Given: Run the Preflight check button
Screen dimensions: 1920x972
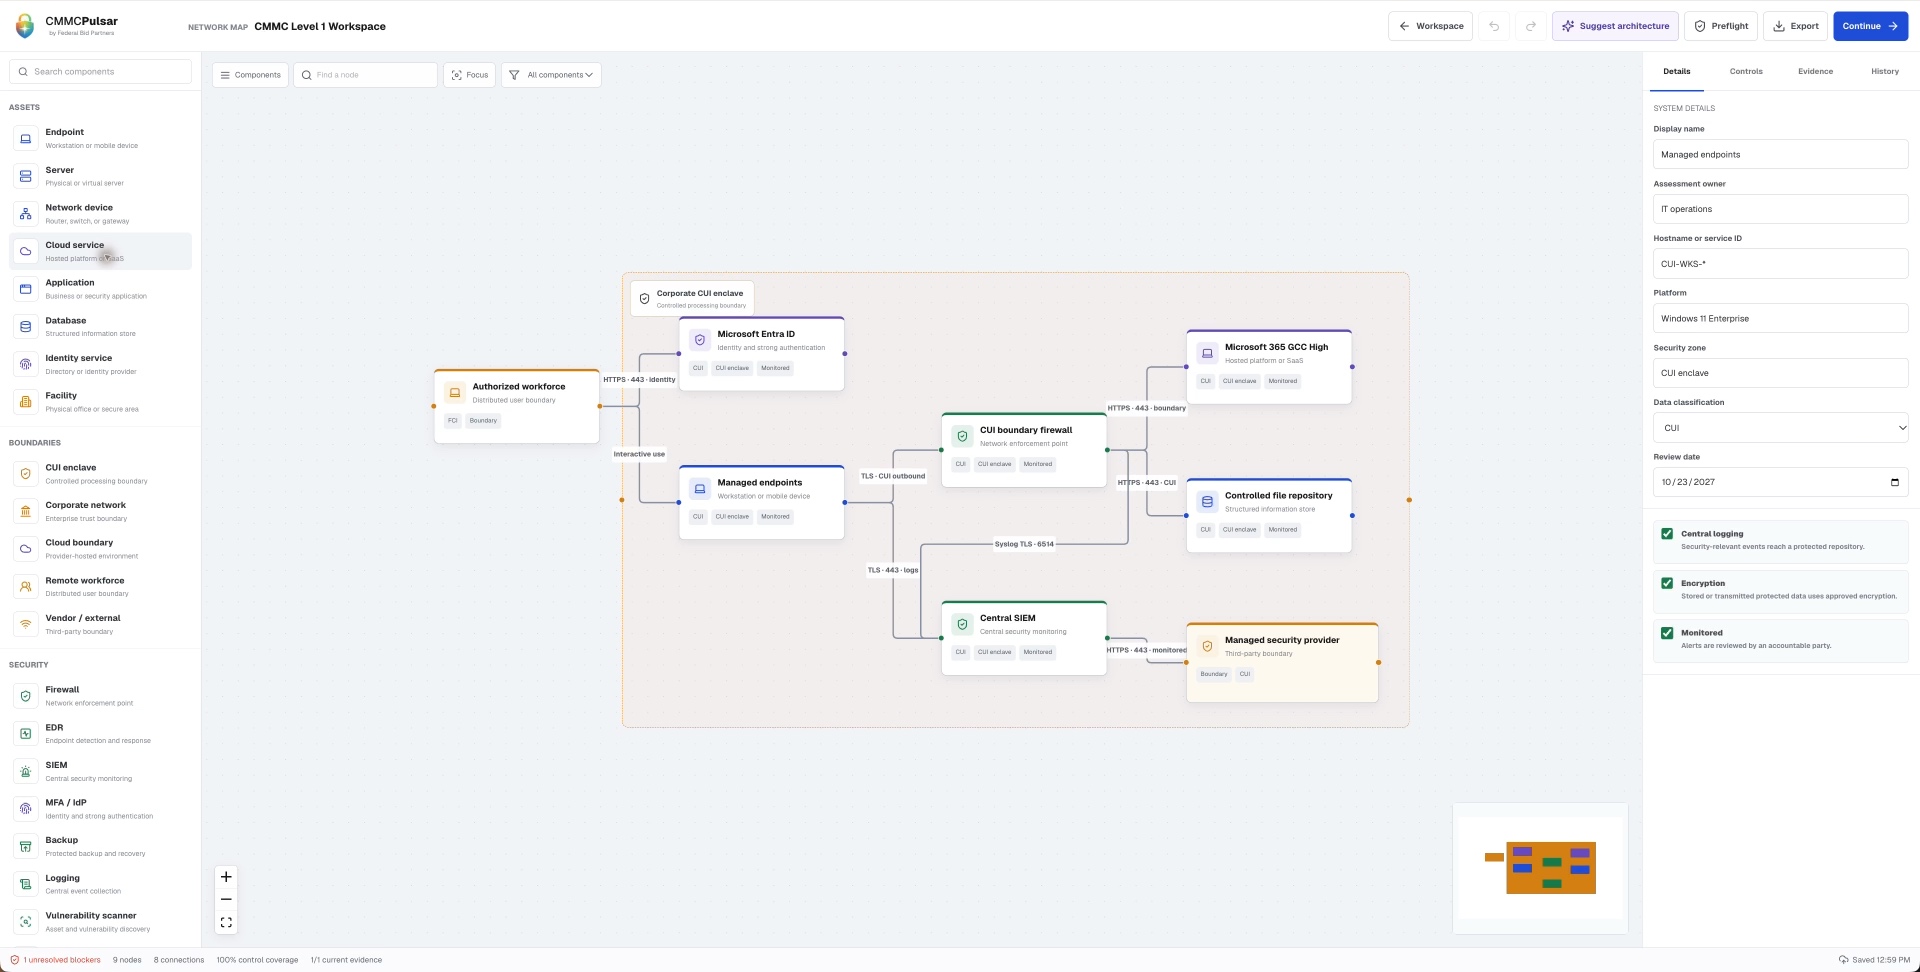Looking at the screenshot, I should (x=1721, y=26).
